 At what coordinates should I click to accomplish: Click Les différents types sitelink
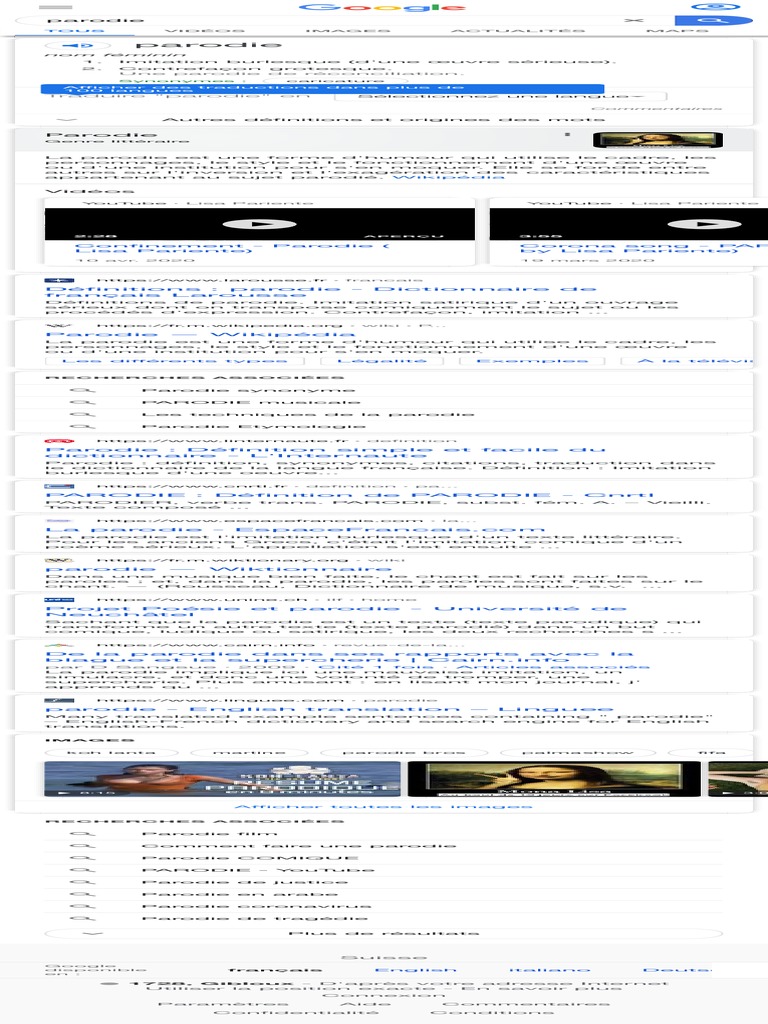click(x=174, y=360)
